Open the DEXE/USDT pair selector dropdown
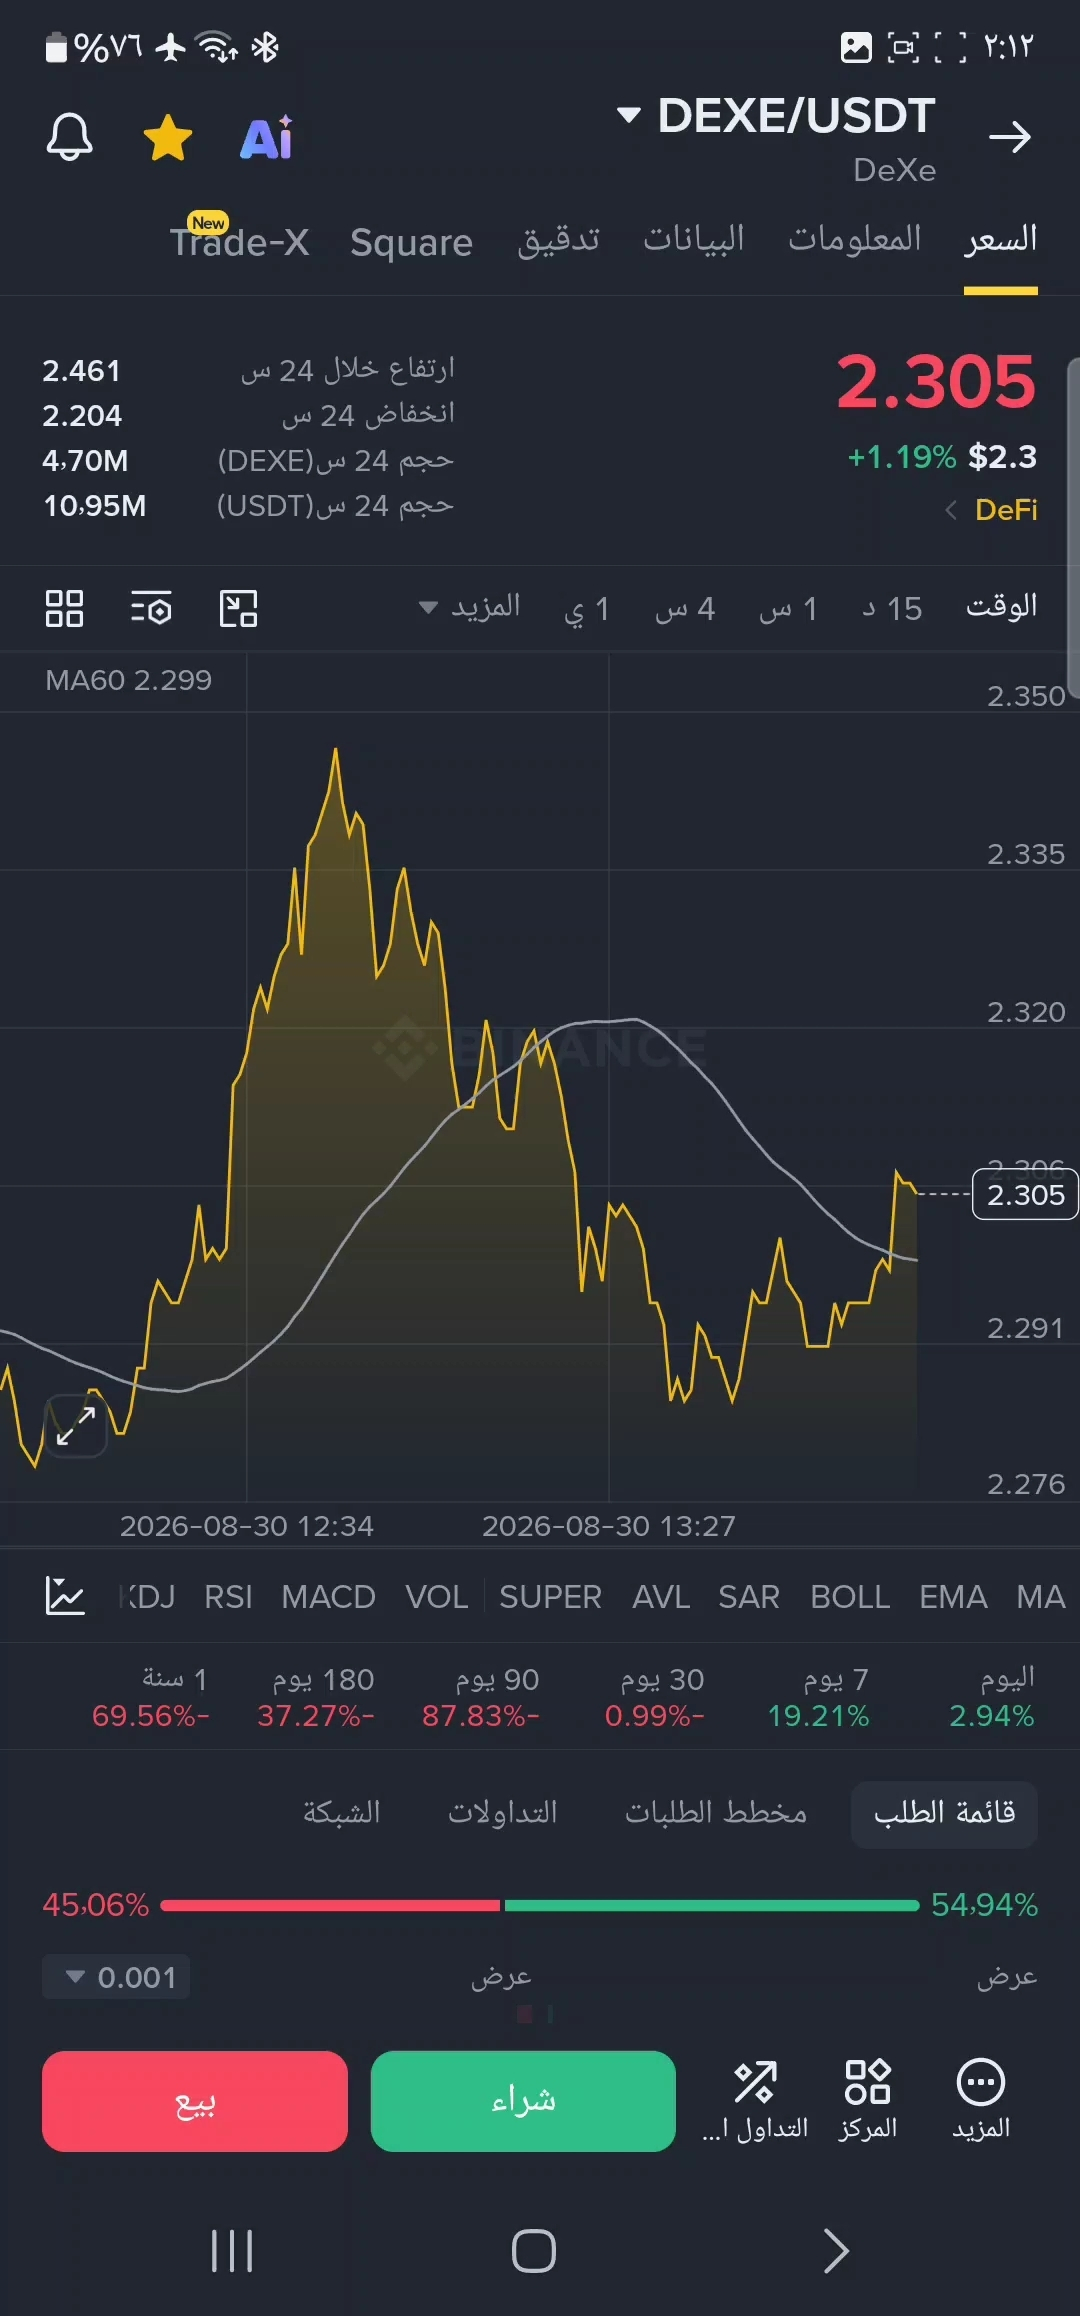This screenshot has width=1080, height=2316. (x=776, y=116)
